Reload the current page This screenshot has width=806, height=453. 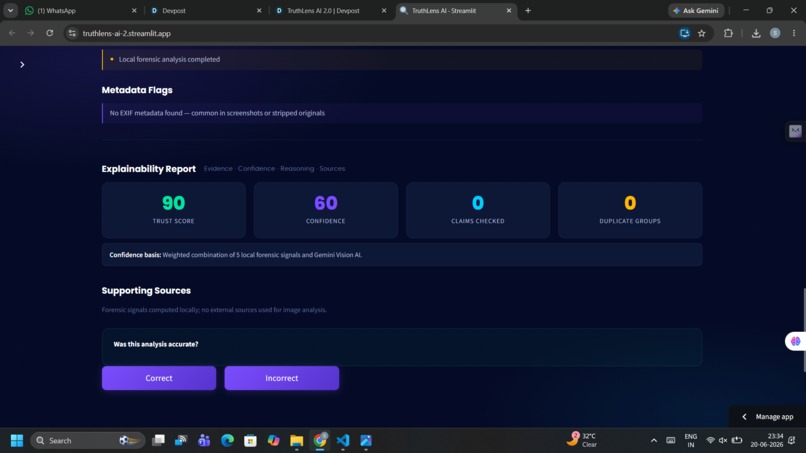click(49, 33)
